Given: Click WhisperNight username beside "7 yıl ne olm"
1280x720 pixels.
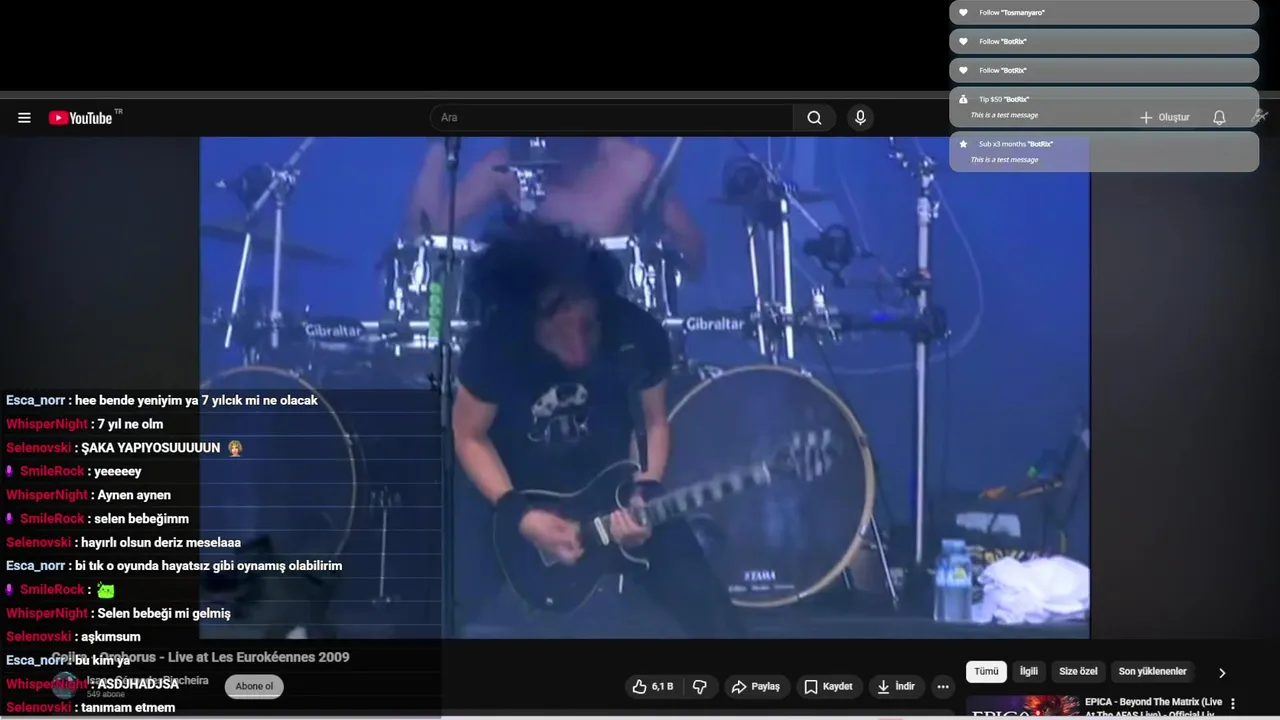Looking at the screenshot, I should click(x=47, y=424).
